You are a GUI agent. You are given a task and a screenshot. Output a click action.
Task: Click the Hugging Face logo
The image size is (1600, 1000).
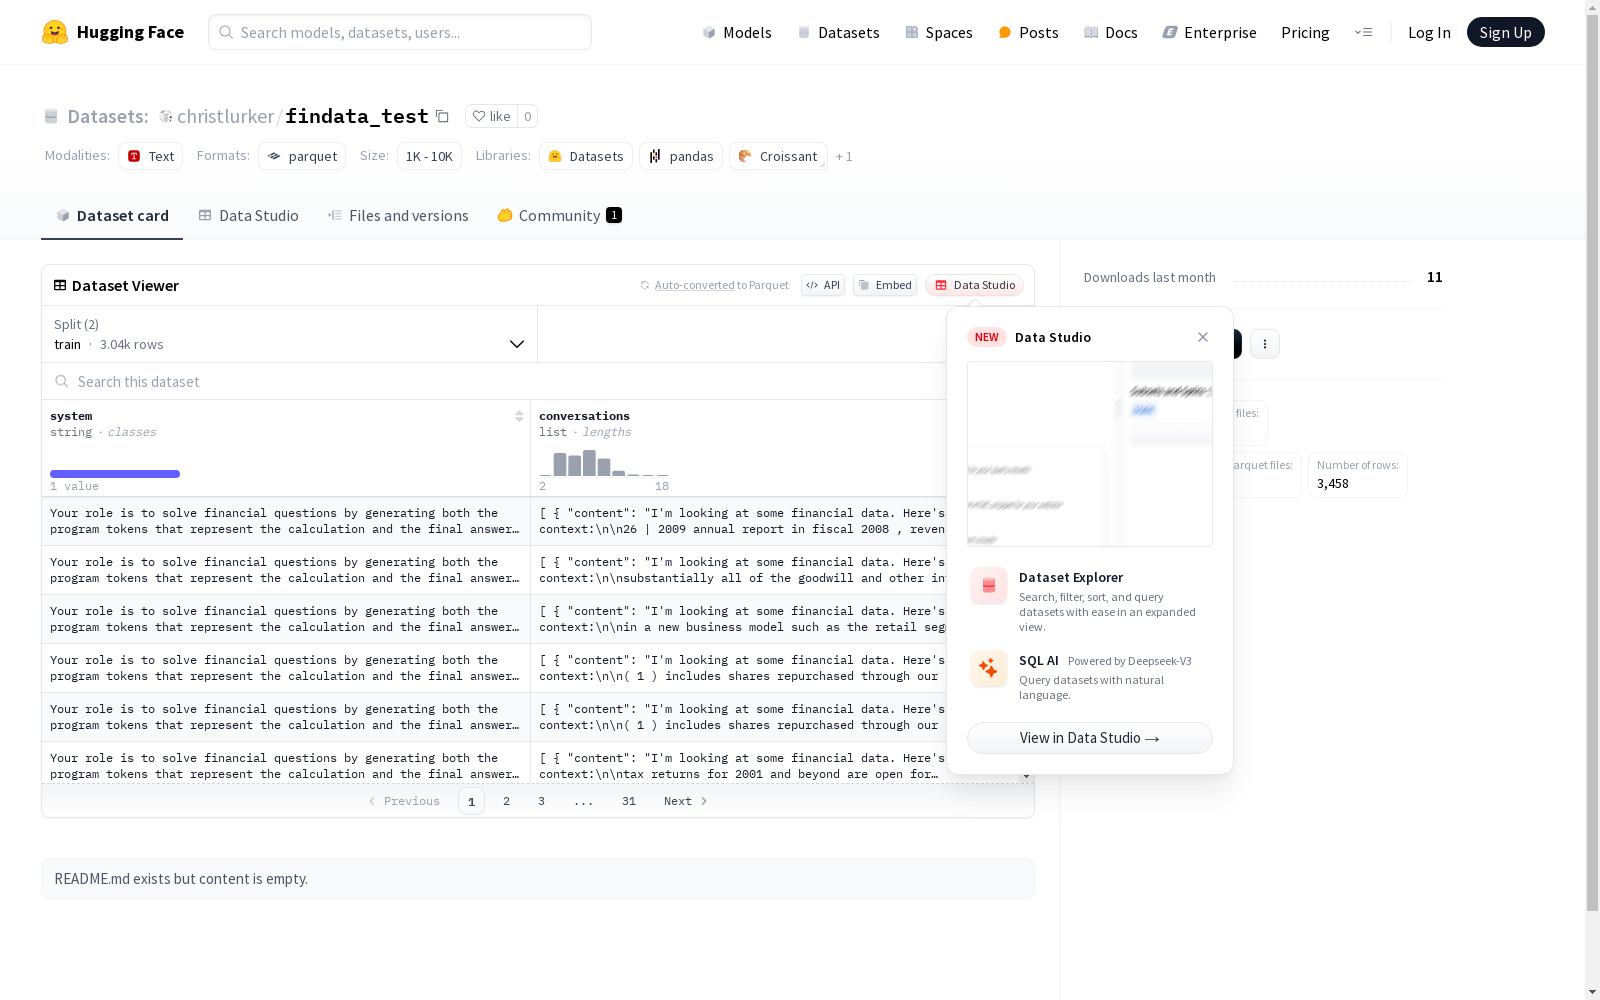pyautogui.click(x=113, y=32)
